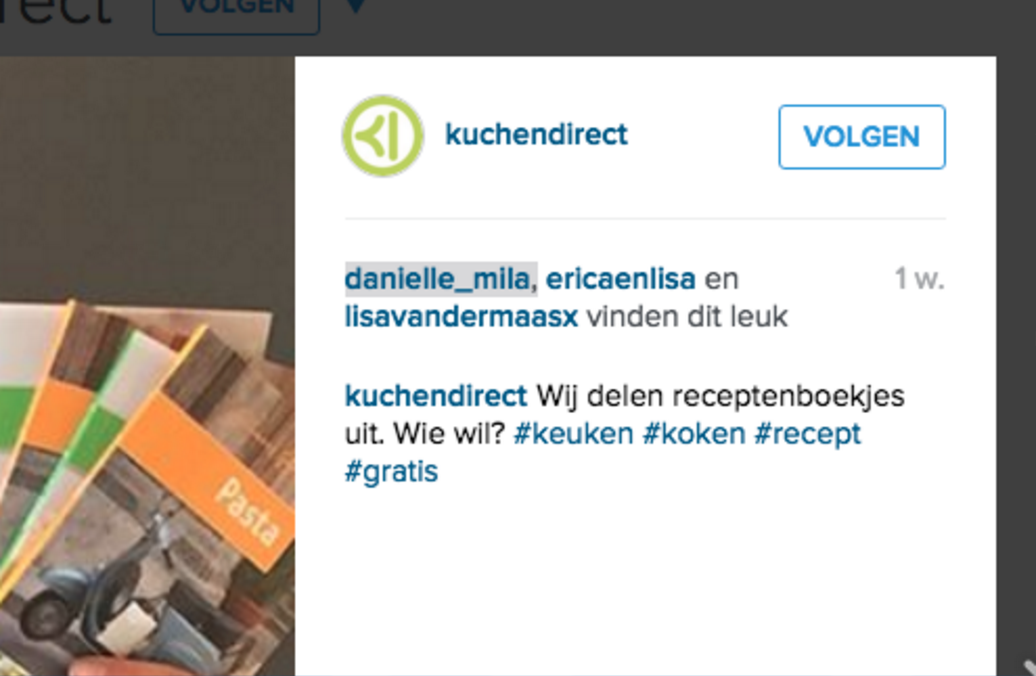
Task: Click the vinden dit leuk likes text
Action: click(687, 317)
